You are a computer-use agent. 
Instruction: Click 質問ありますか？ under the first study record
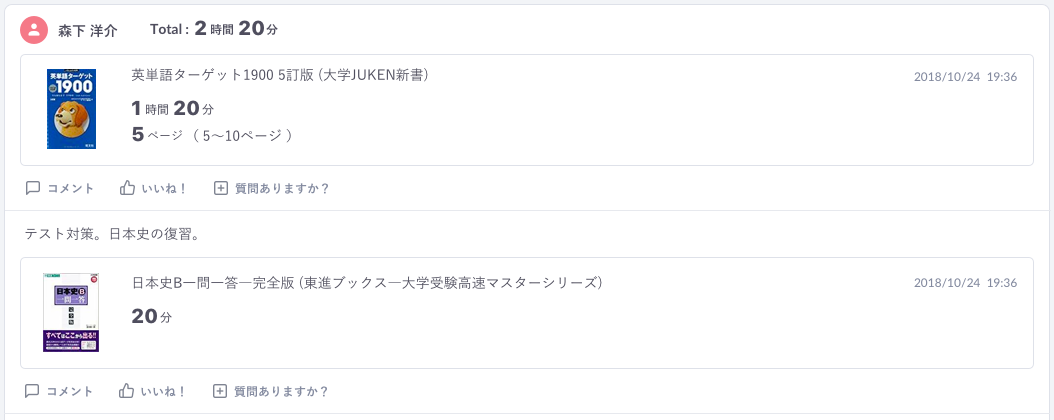(282, 189)
